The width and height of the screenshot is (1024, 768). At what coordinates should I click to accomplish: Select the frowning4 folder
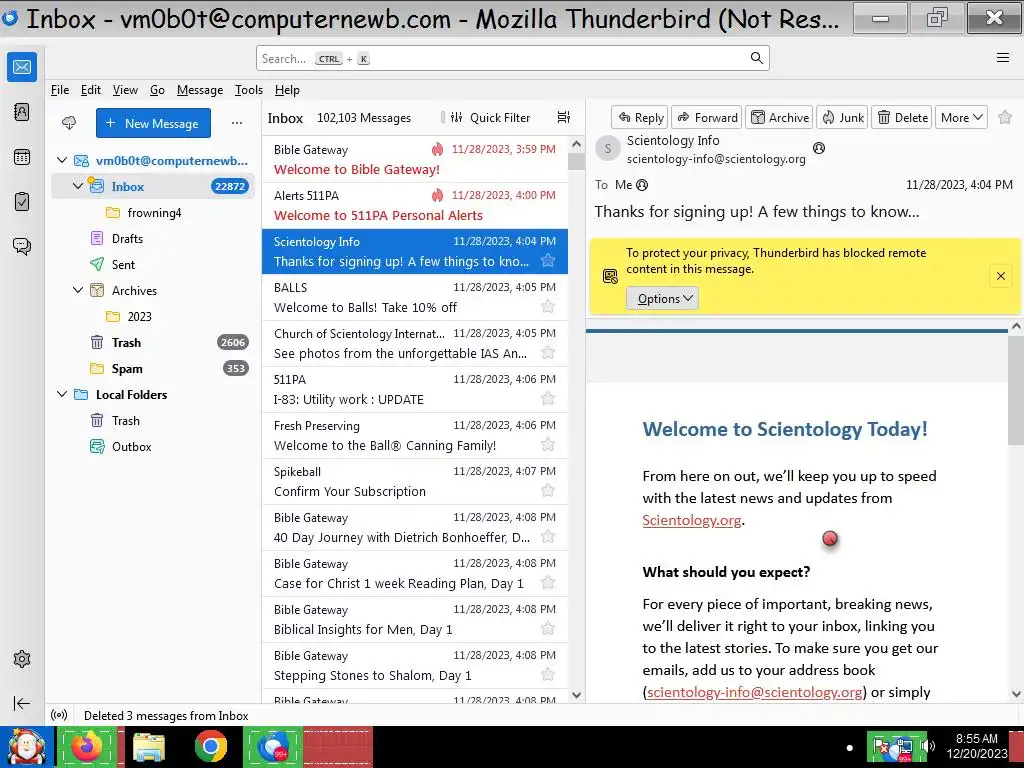[152, 212]
